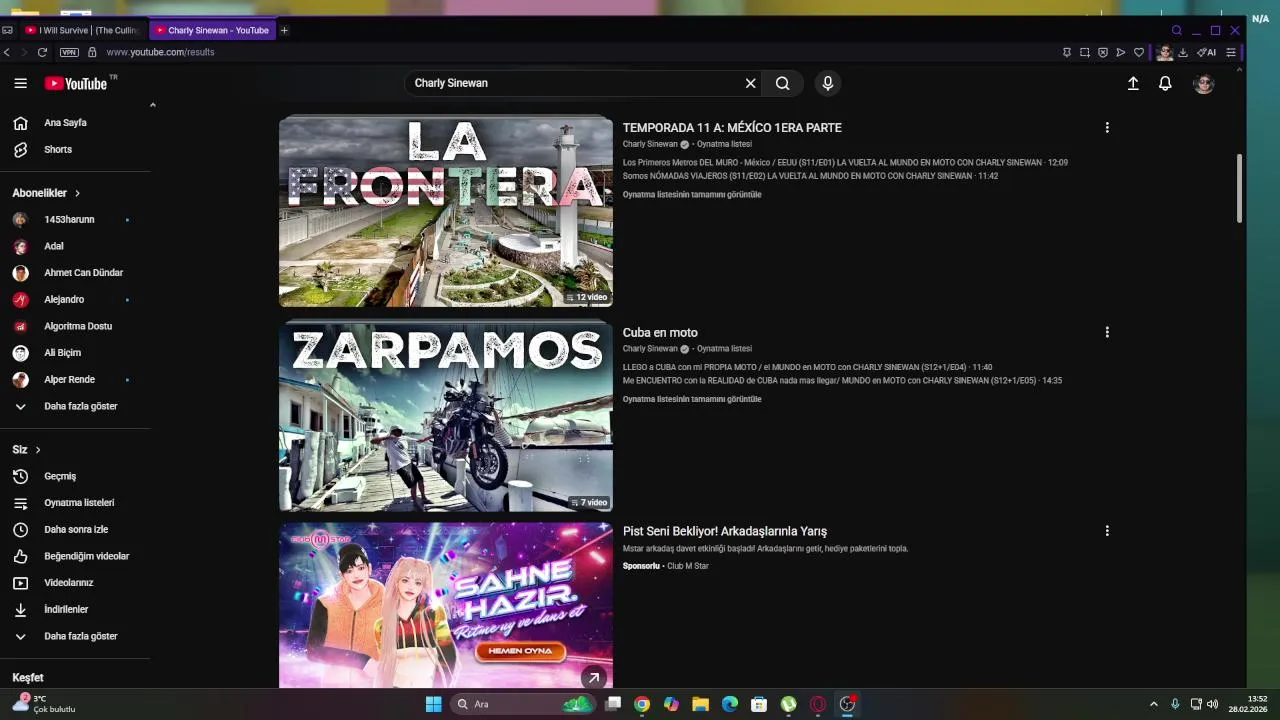The image size is (1280, 720).
Task: Select the 'Charly Sinewan - YouTube' tab
Action: (212, 30)
